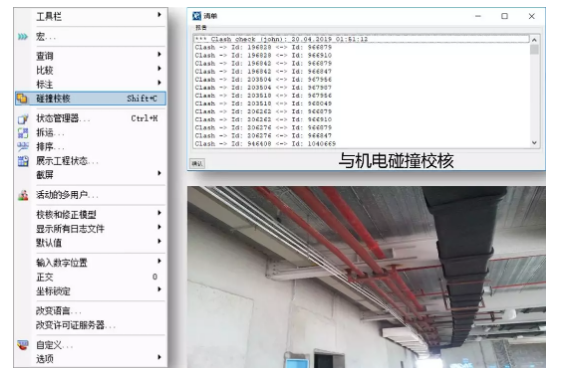
Task: Click the macro arrows icon beside 宏
Action: point(23,37)
